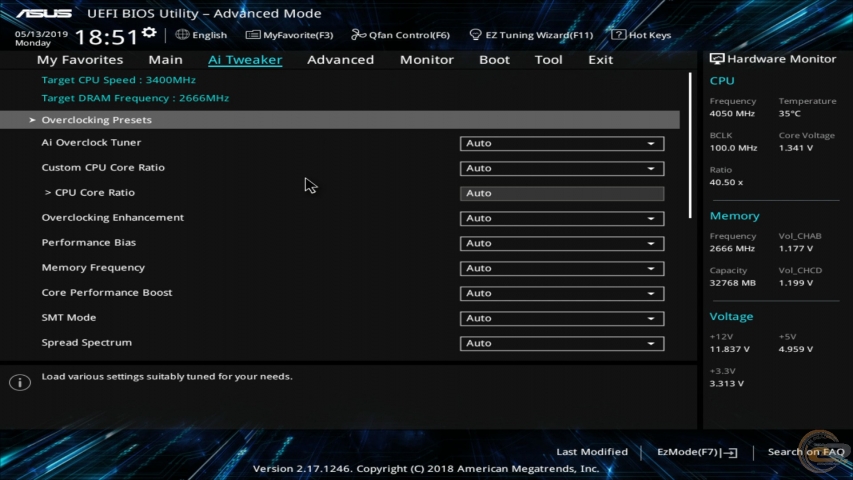
Task: Click the 18:51 clock display
Action: pos(107,37)
